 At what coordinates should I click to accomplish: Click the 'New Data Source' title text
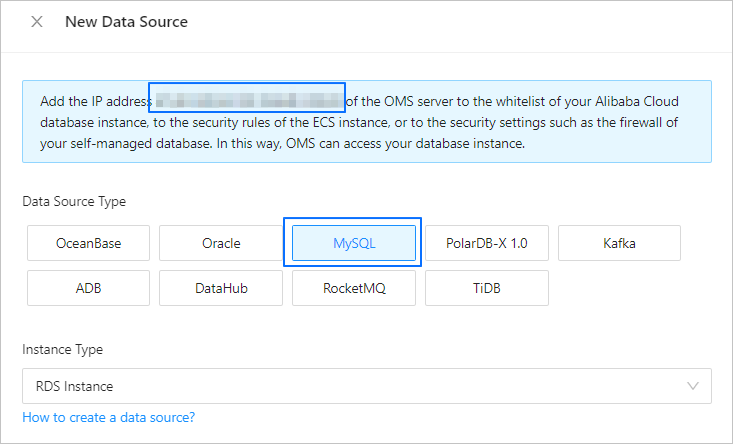tap(126, 21)
